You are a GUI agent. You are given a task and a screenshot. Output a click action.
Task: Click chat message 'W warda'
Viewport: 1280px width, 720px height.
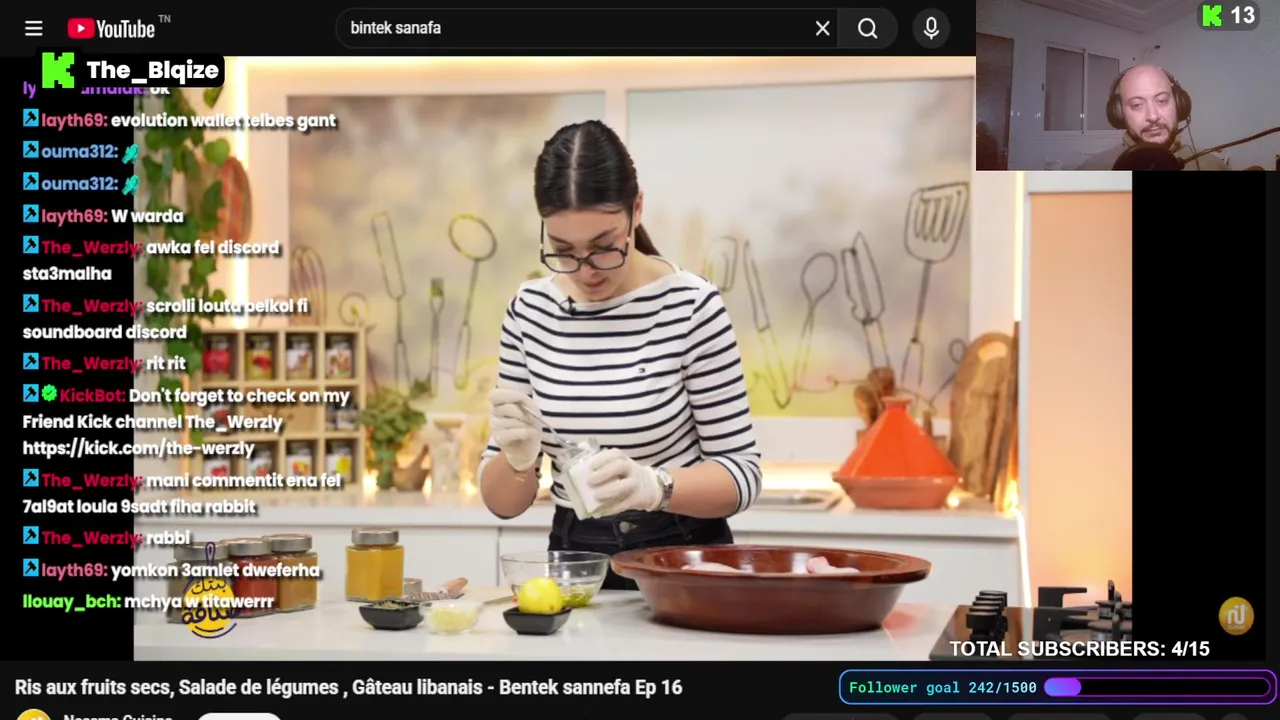pos(147,216)
